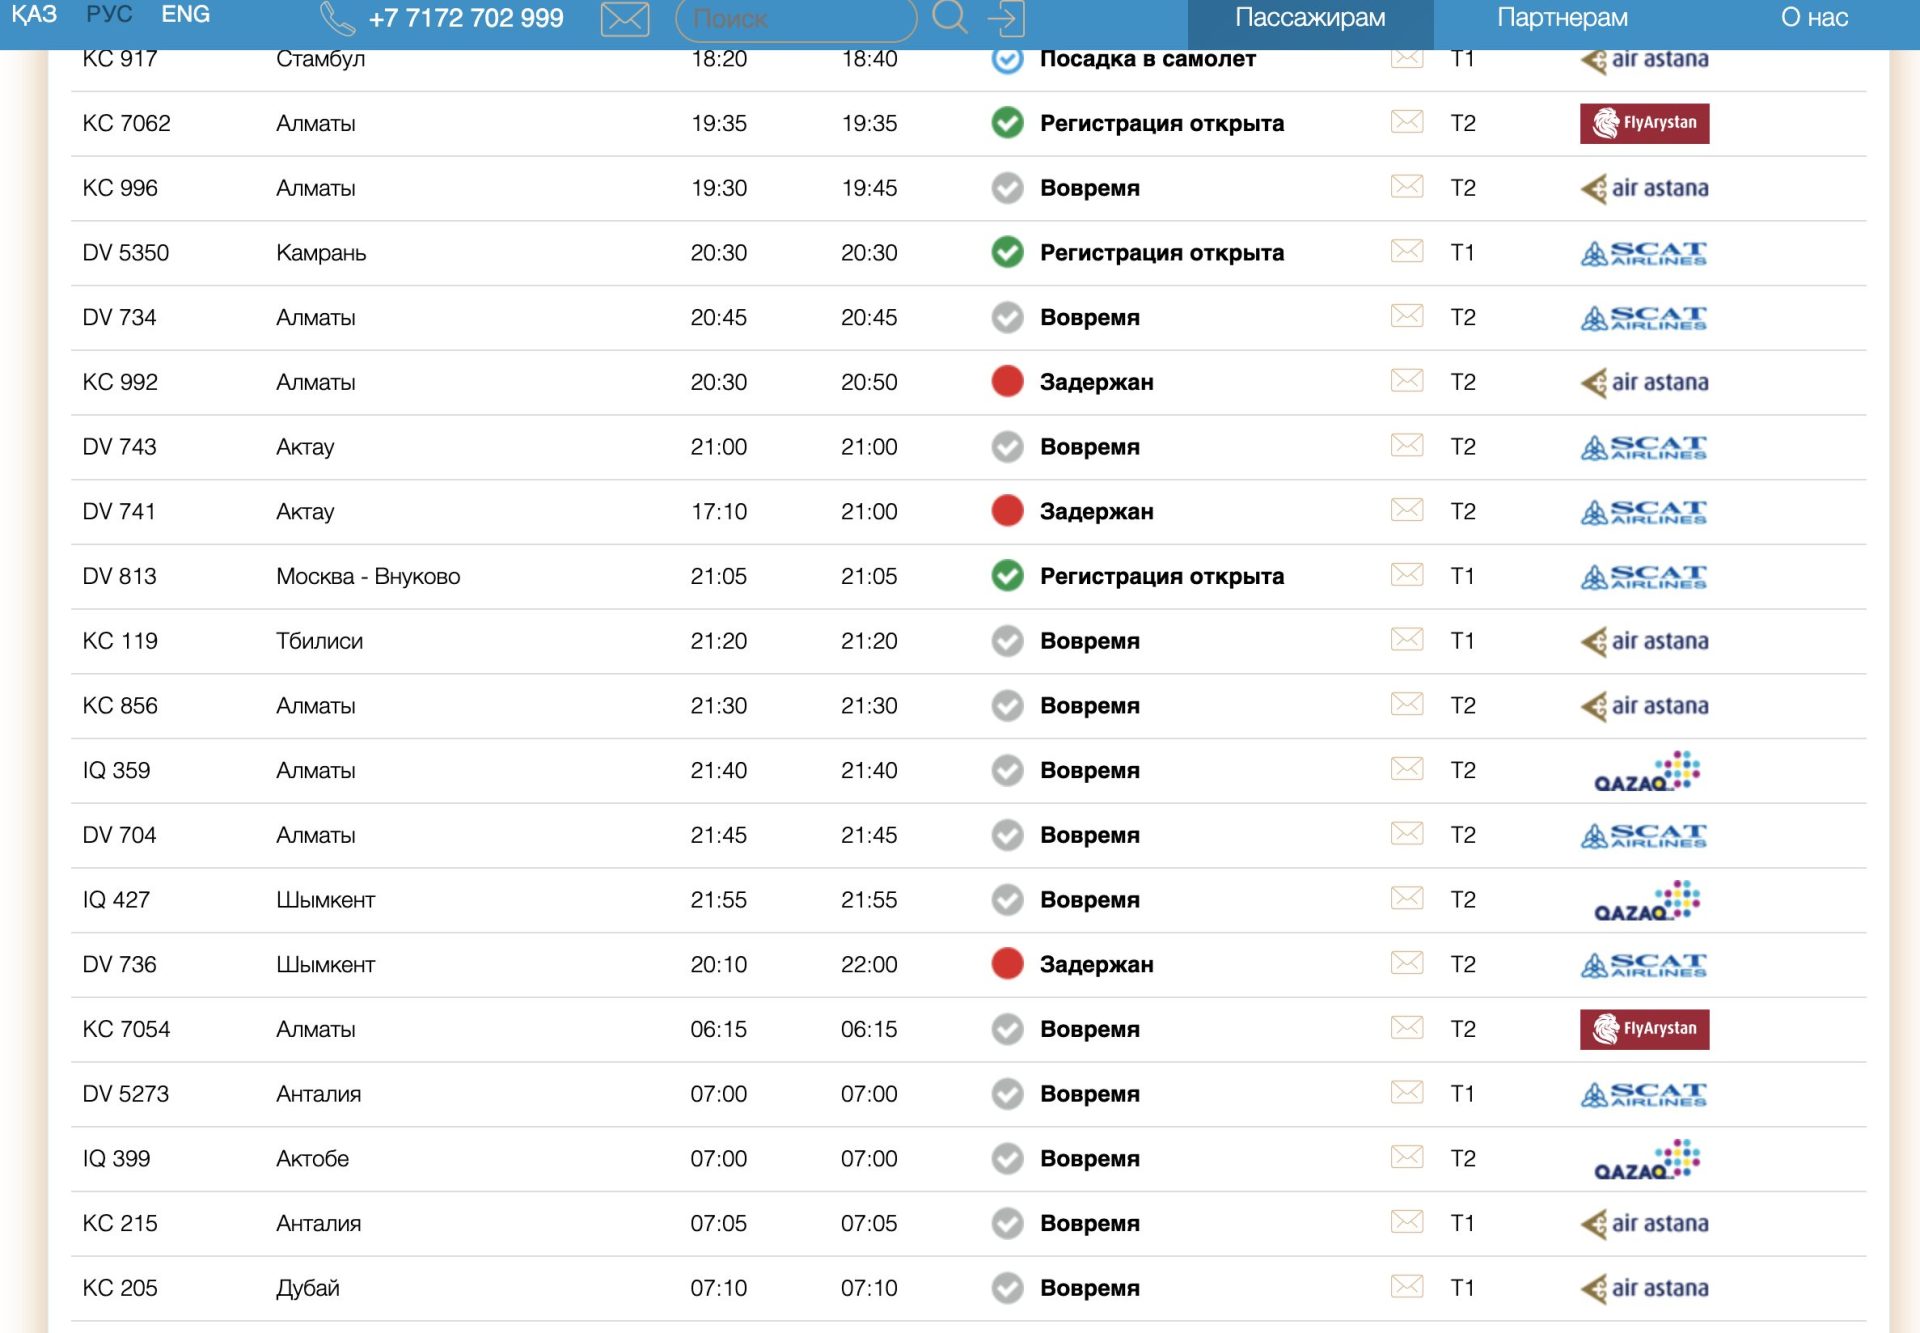Open the О нас menu item
This screenshot has width=1920, height=1333.
(1814, 18)
